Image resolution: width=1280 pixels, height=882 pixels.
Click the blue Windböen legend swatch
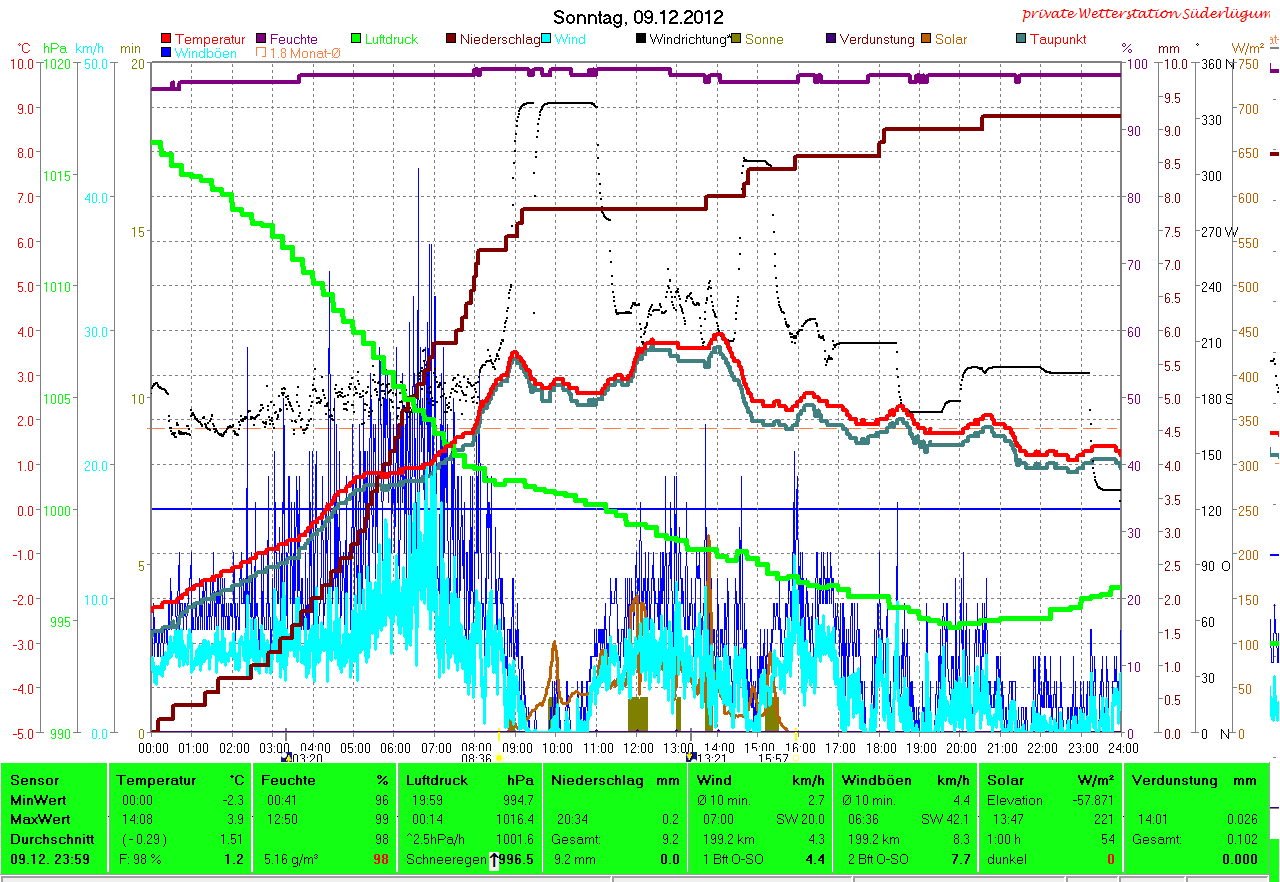tap(166, 53)
